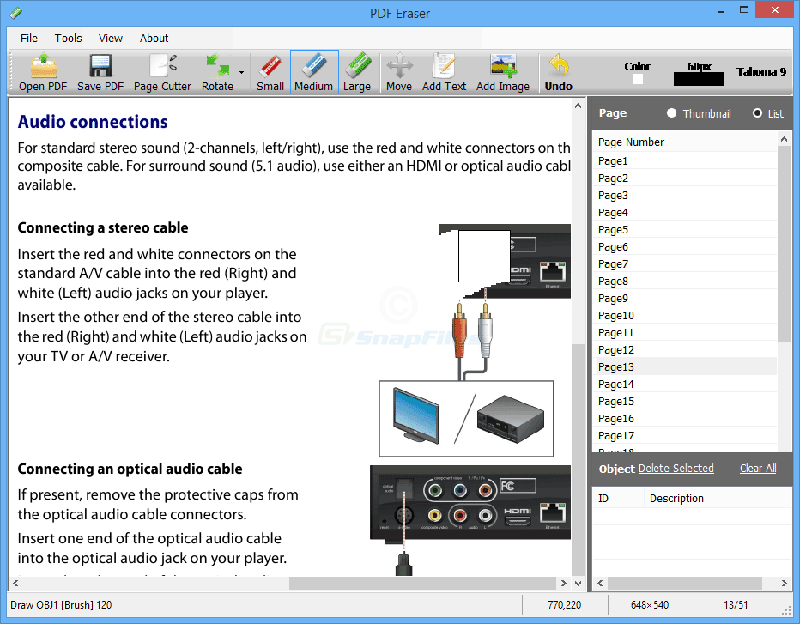Undo the last erase action

point(559,72)
